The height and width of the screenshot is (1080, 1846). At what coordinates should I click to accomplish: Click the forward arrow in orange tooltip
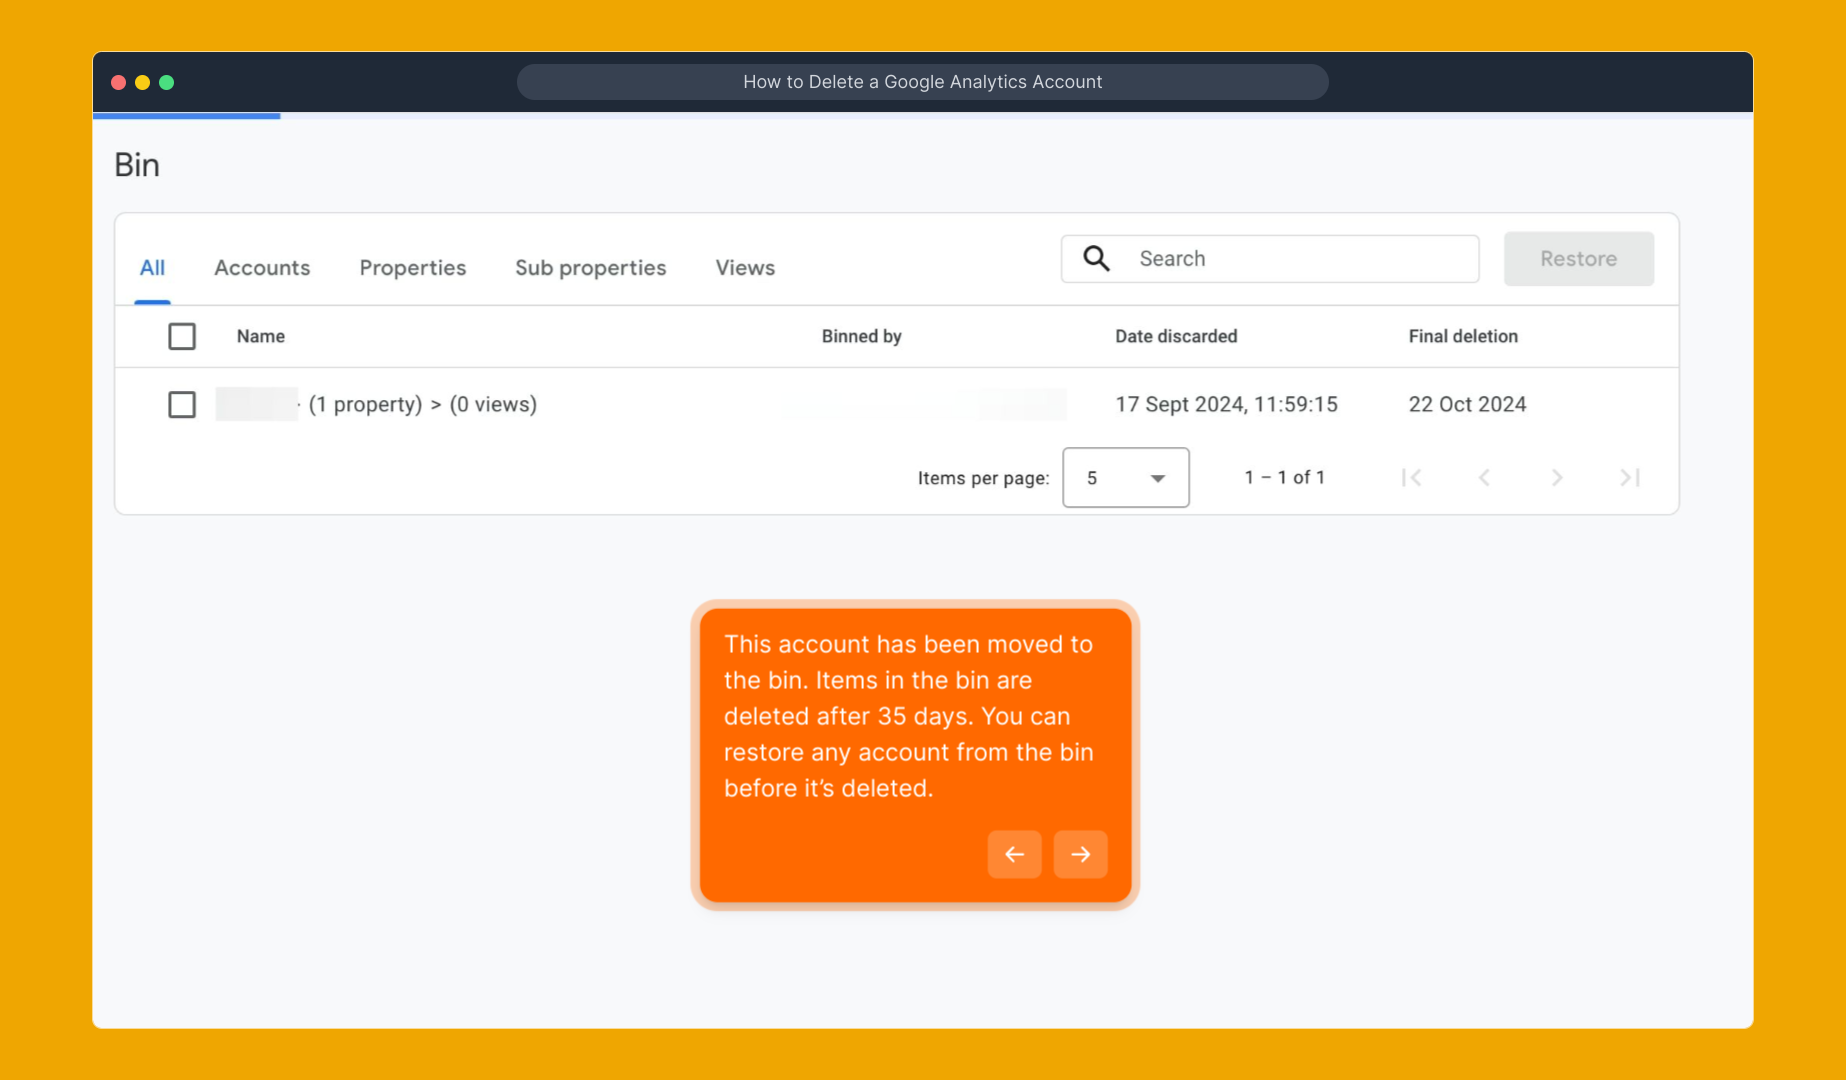pyautogui.click(x=1080, y=854)
